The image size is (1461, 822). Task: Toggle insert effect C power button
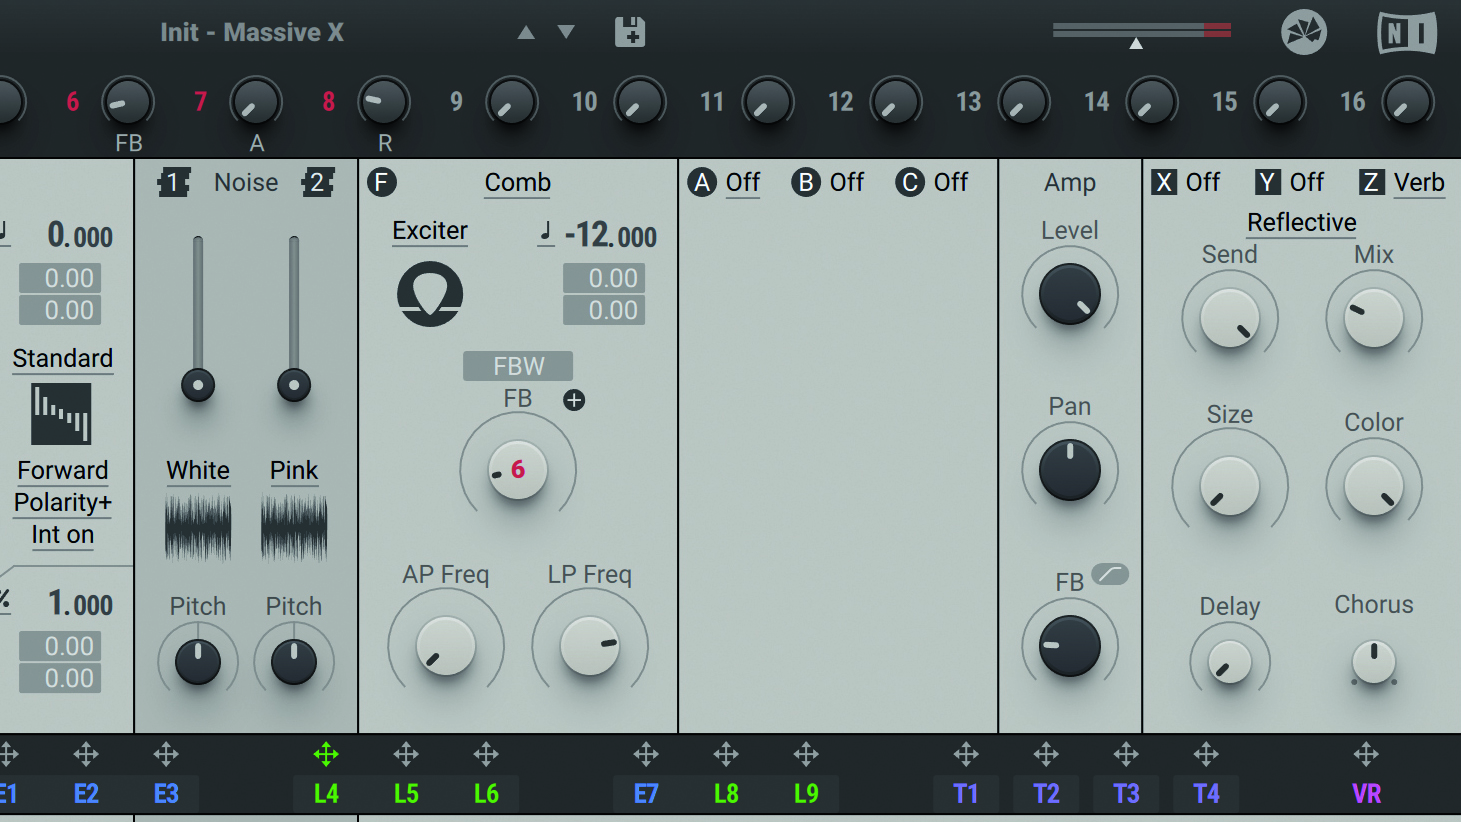(910, 182)
